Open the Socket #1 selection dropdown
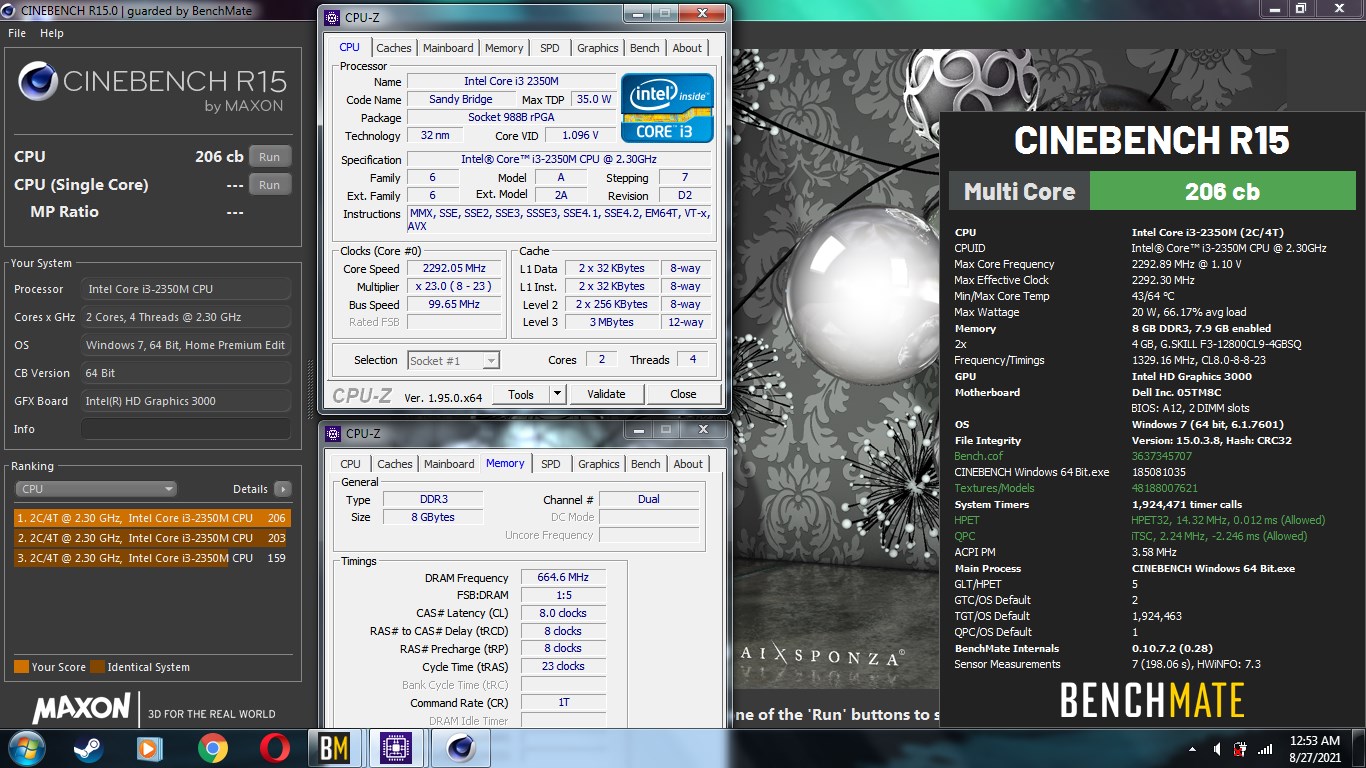This screenshot has height=768, width=1366. [453, 360]
